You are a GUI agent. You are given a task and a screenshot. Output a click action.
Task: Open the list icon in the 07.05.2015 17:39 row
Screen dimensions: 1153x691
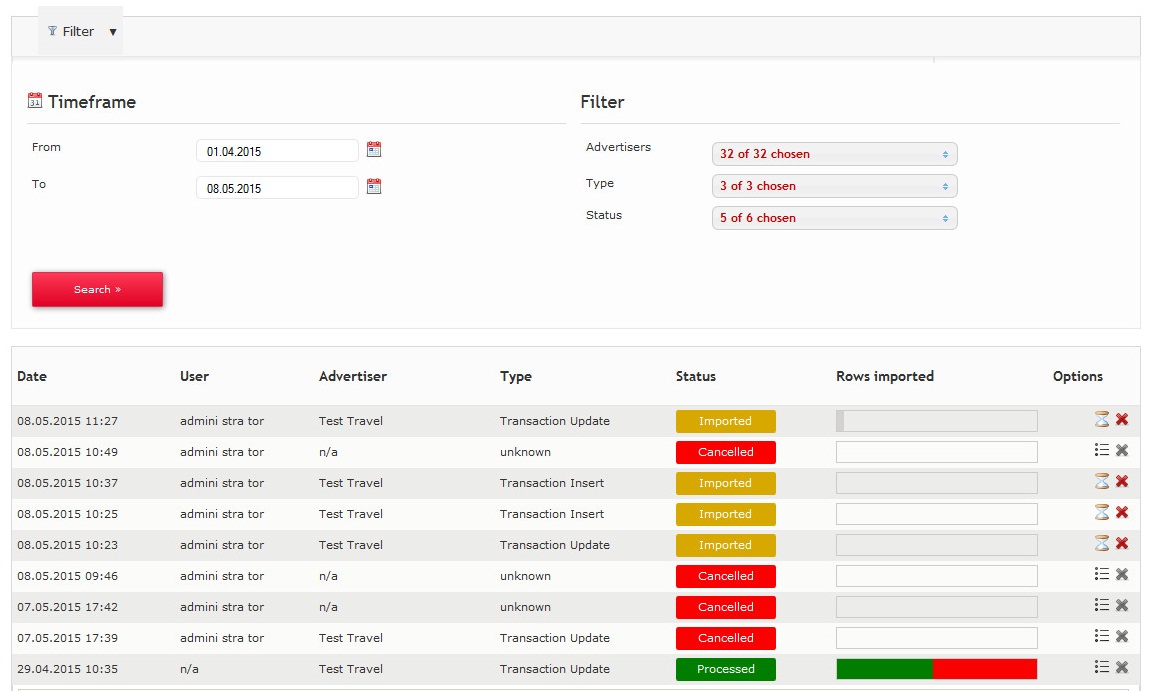[1102, 636]
